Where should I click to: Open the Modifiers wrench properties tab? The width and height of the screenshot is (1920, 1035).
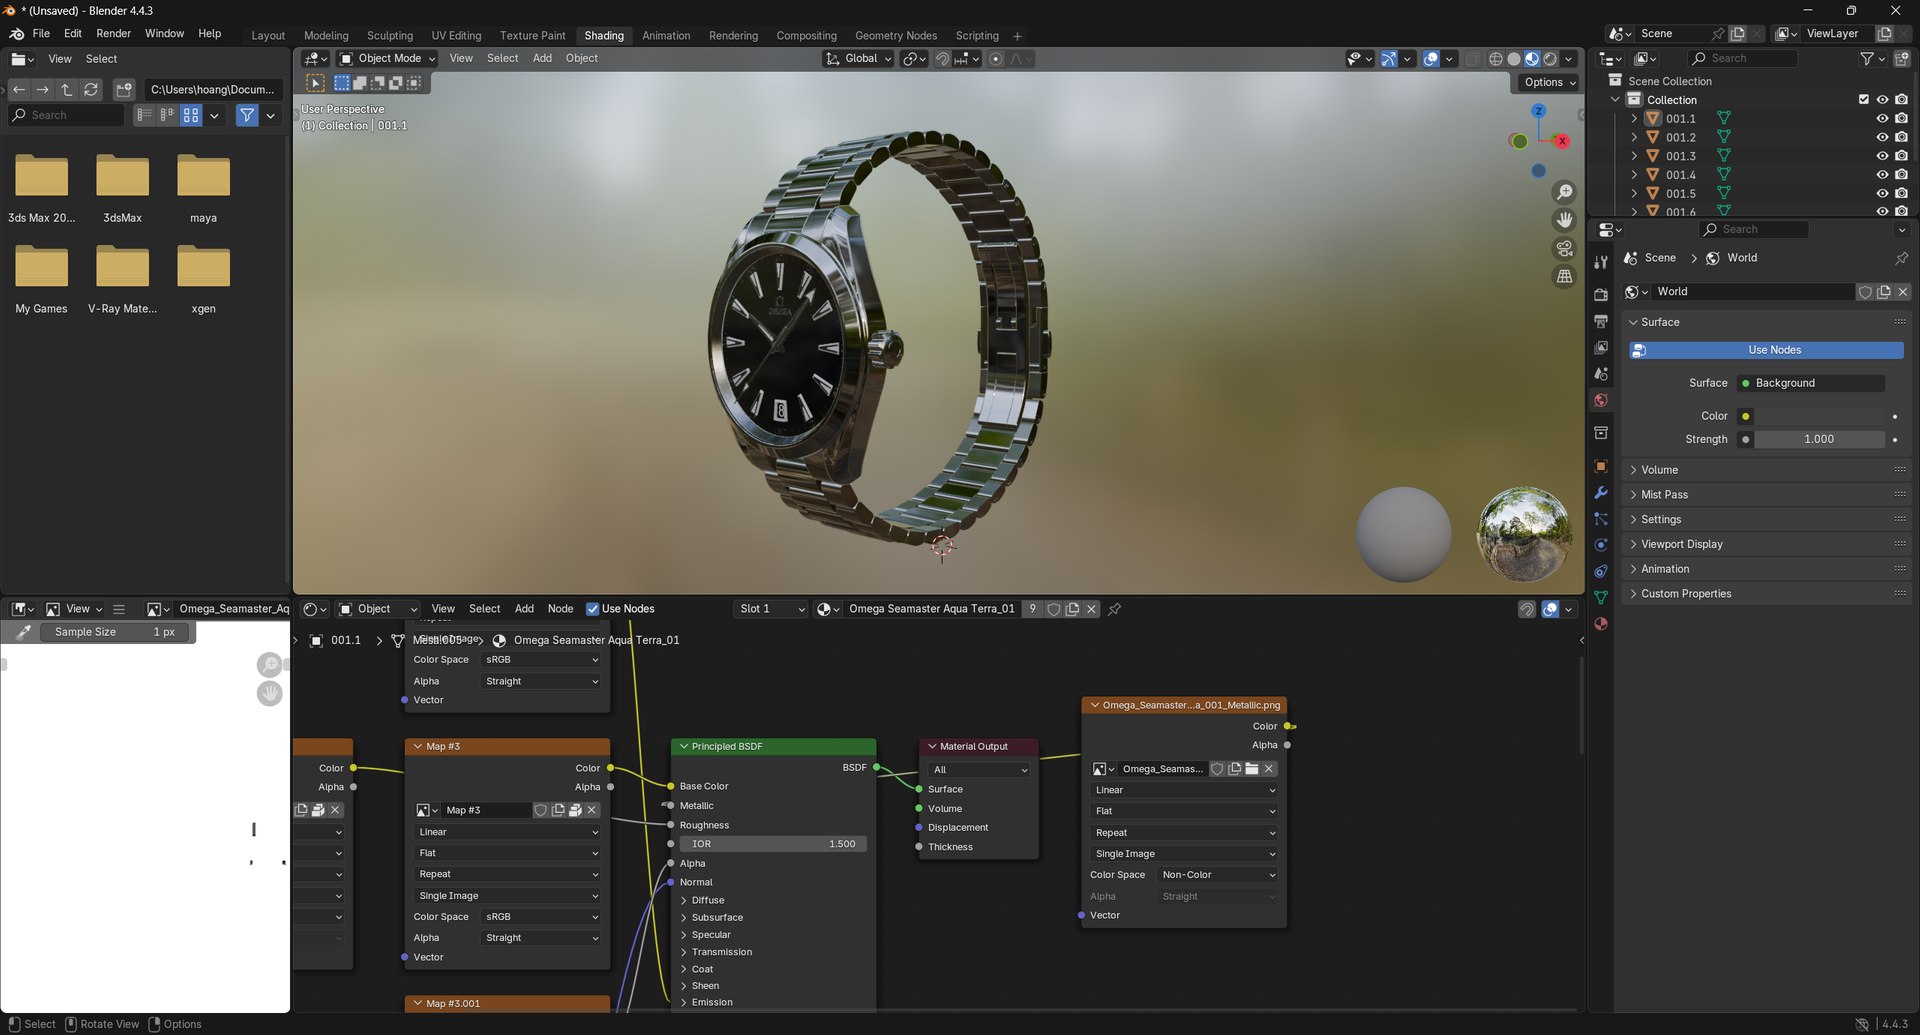coord(1601,493)
